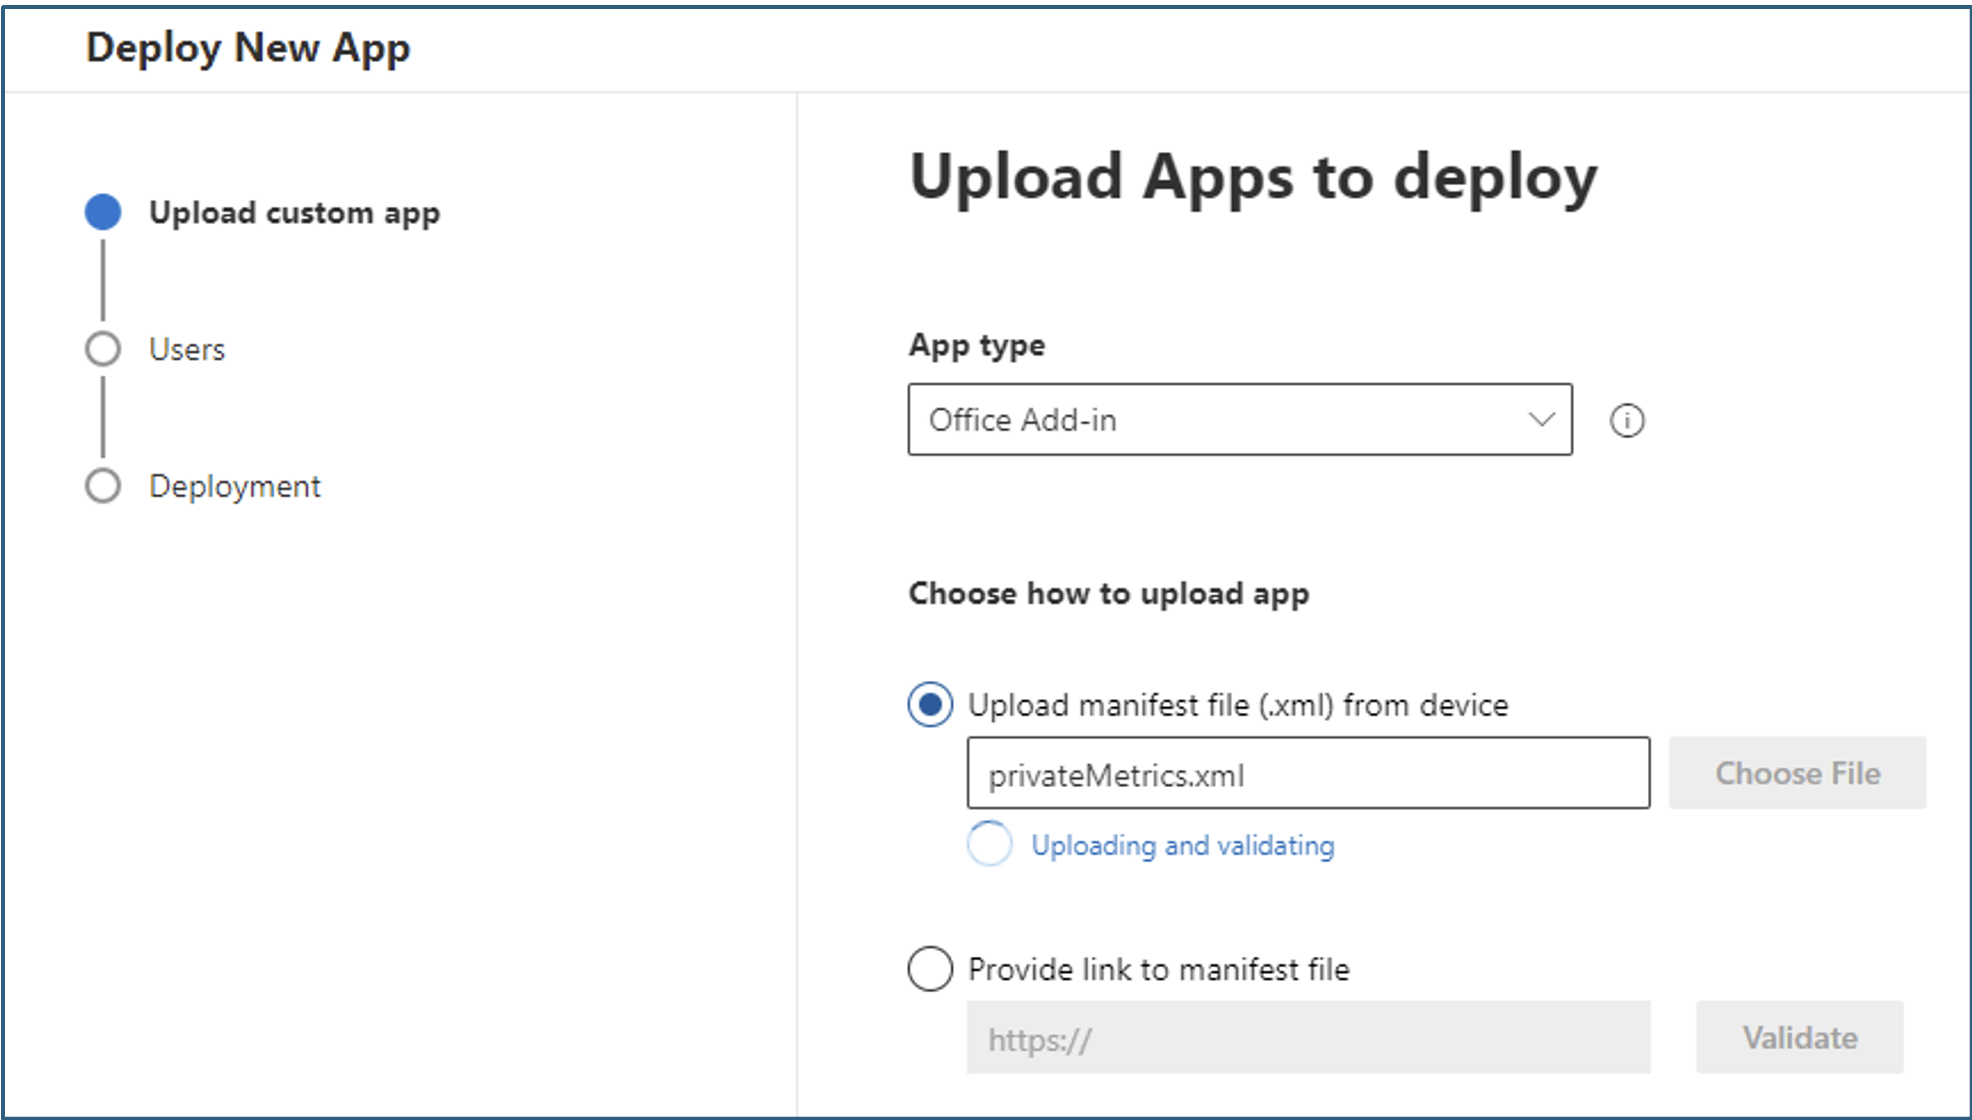This screenshot has width=1972, height=1120.
Task: Click the Users step circle indicator
Action: (x=103, y=349)
